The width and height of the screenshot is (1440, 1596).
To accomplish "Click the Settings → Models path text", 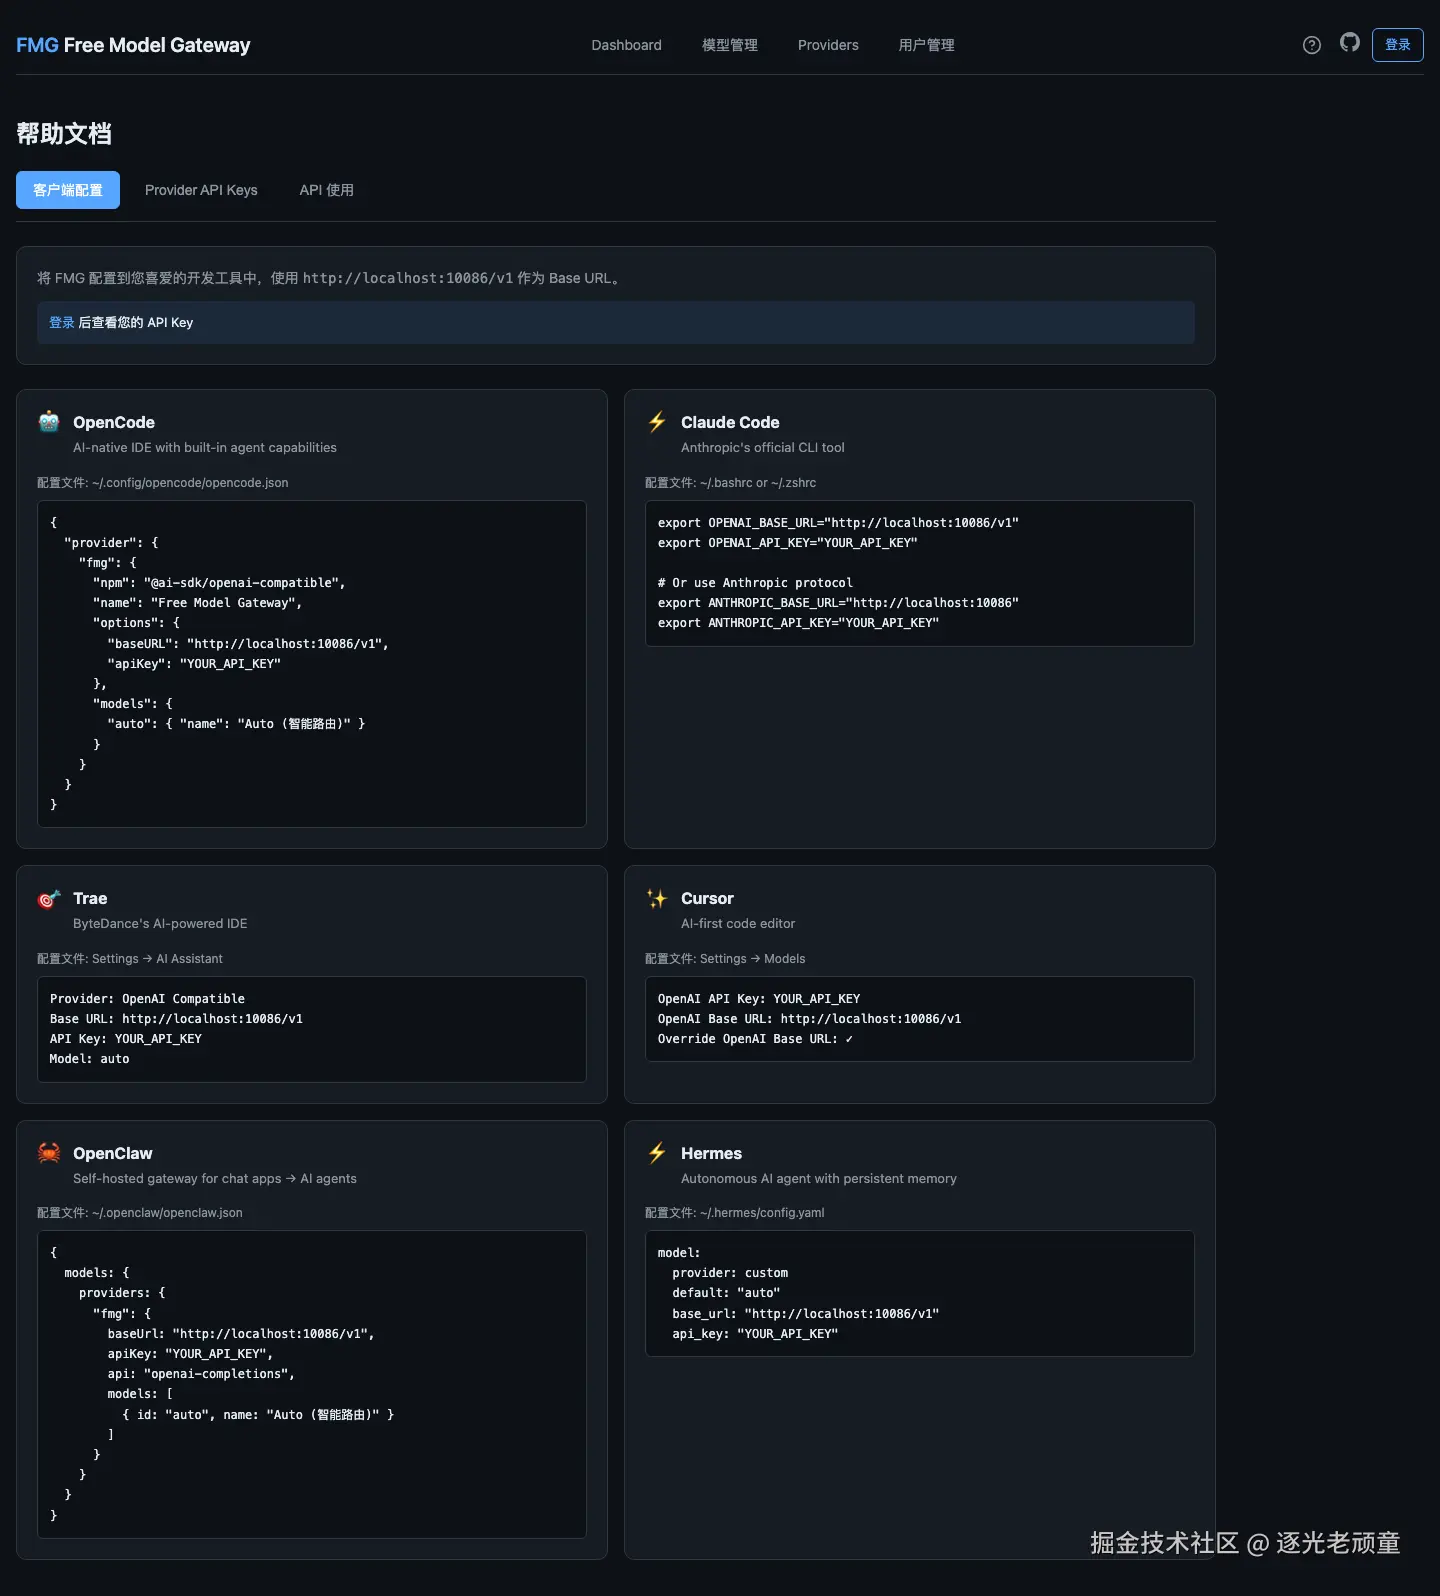I will pos(752,959).
